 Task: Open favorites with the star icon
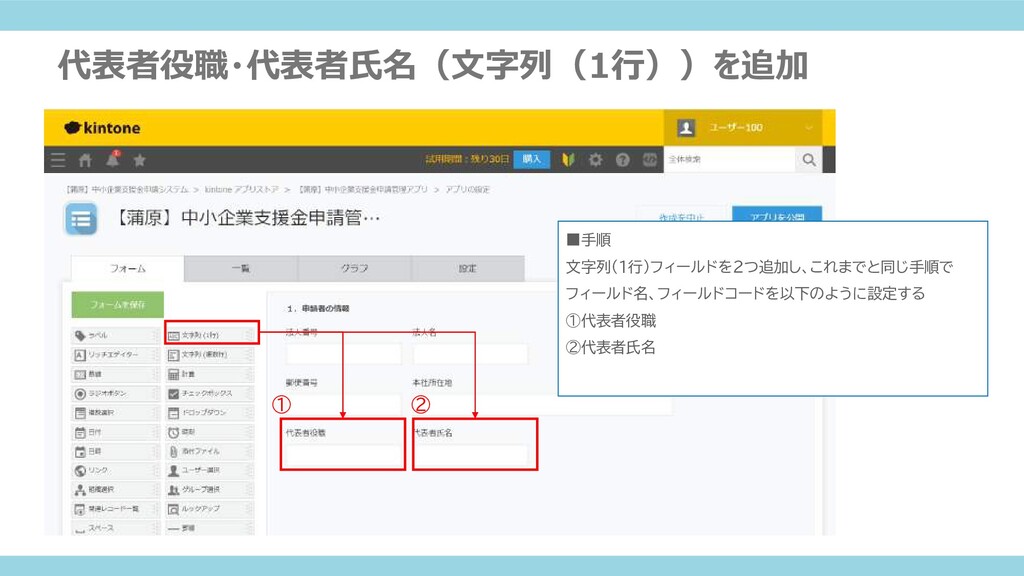139,160
